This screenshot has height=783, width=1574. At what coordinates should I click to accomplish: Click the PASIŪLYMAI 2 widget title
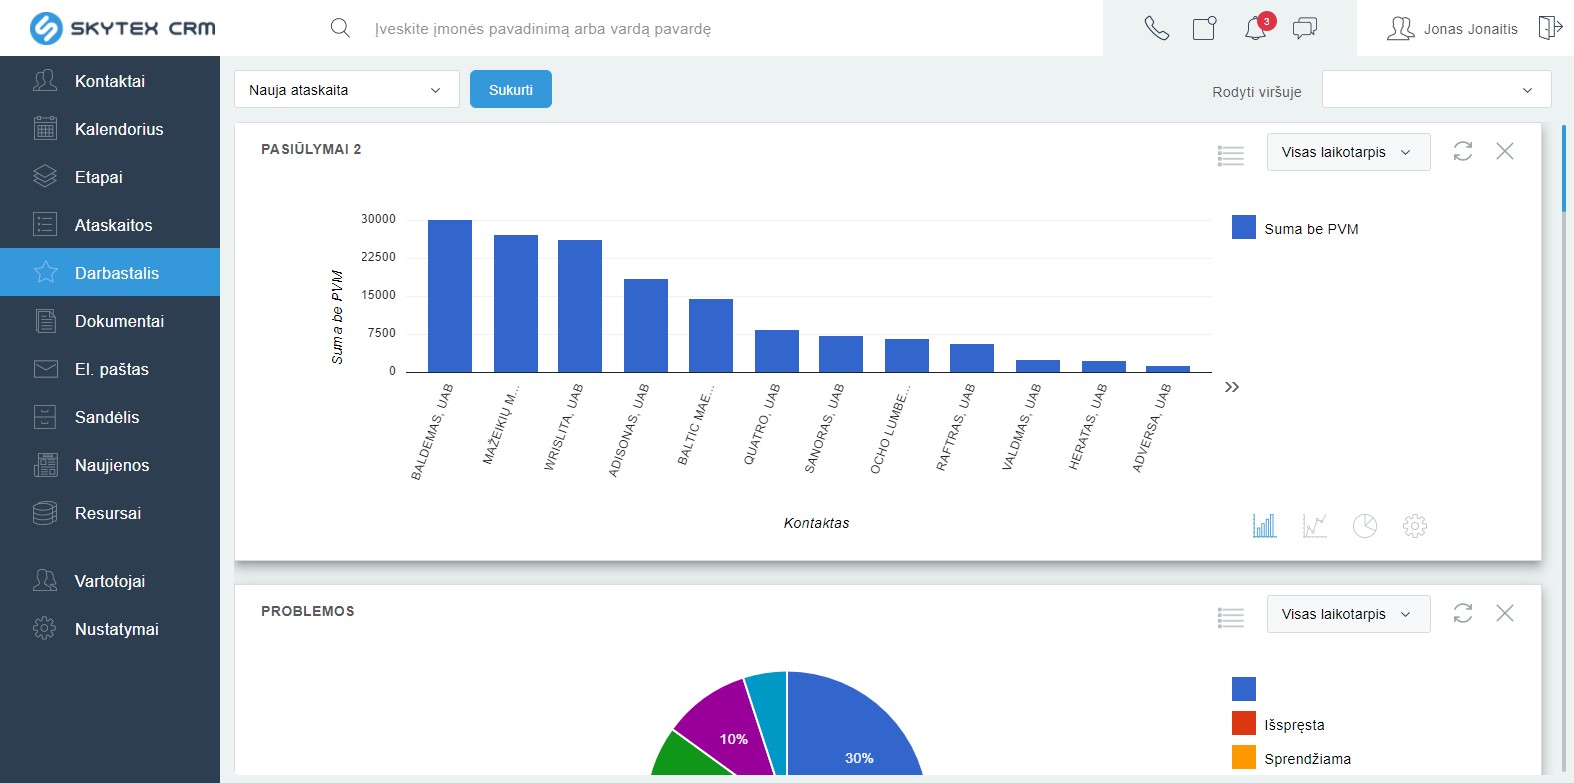pos(311,149)
